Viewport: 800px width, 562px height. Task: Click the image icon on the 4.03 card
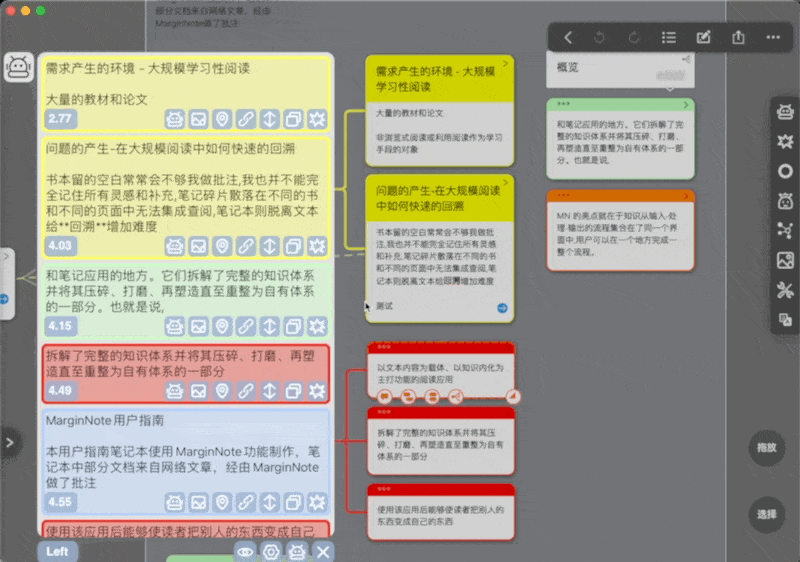click(x=198, y=246)
